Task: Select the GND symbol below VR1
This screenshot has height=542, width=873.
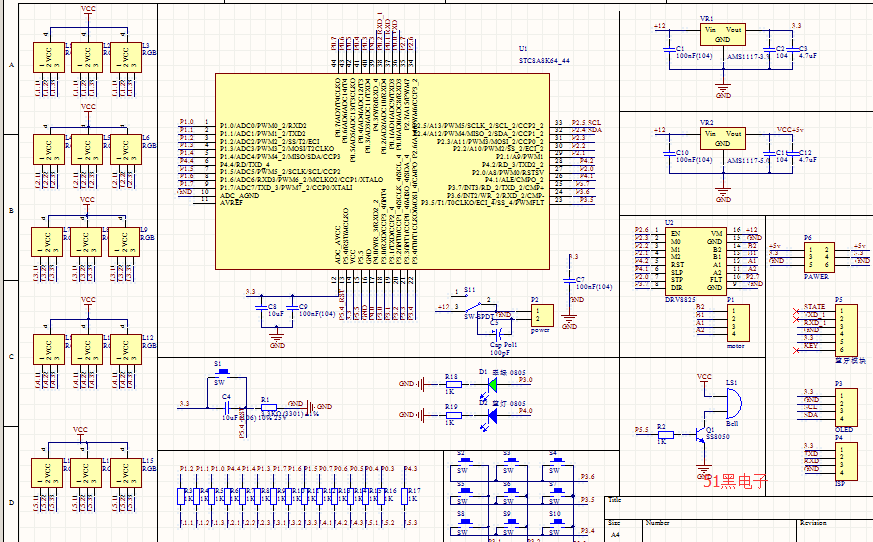Action: (723, 91)
